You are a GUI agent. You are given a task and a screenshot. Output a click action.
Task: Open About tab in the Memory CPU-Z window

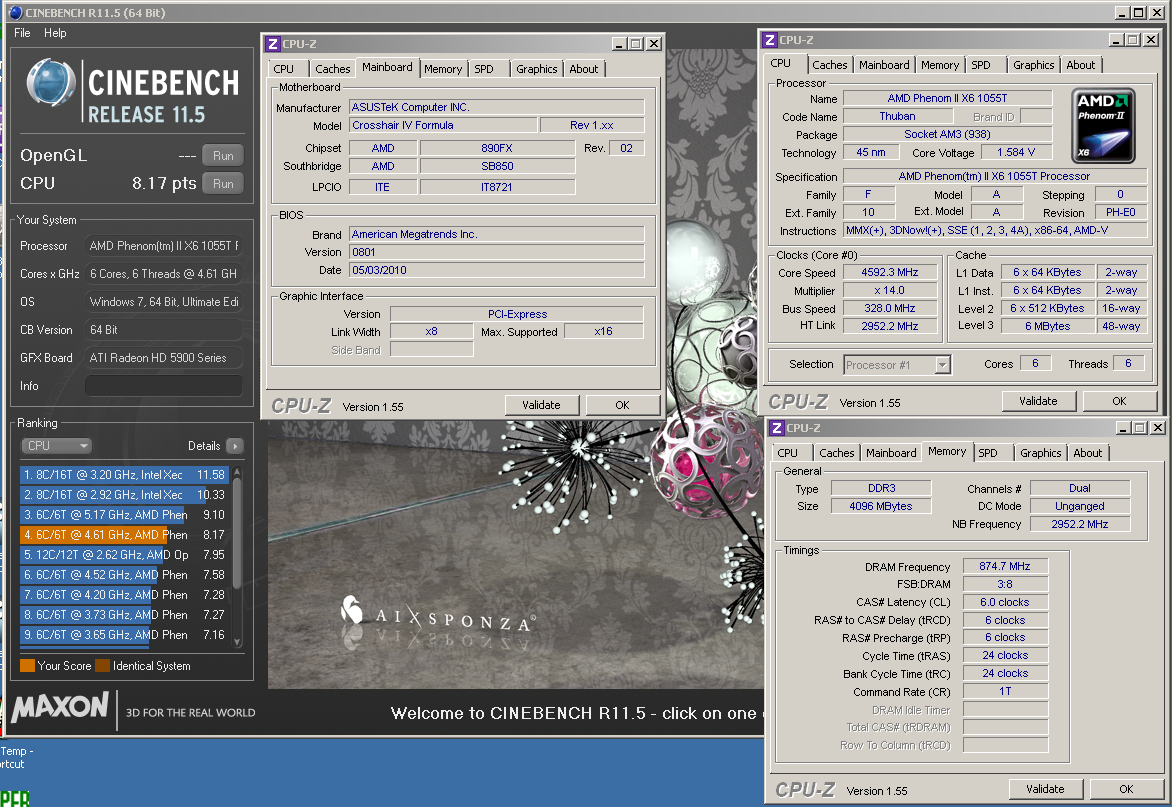coord(1088,453)
